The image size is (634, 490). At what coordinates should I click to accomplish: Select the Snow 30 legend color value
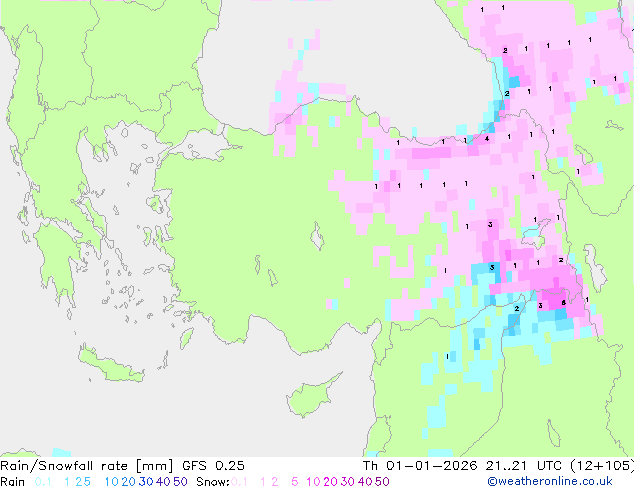point(348,482)
